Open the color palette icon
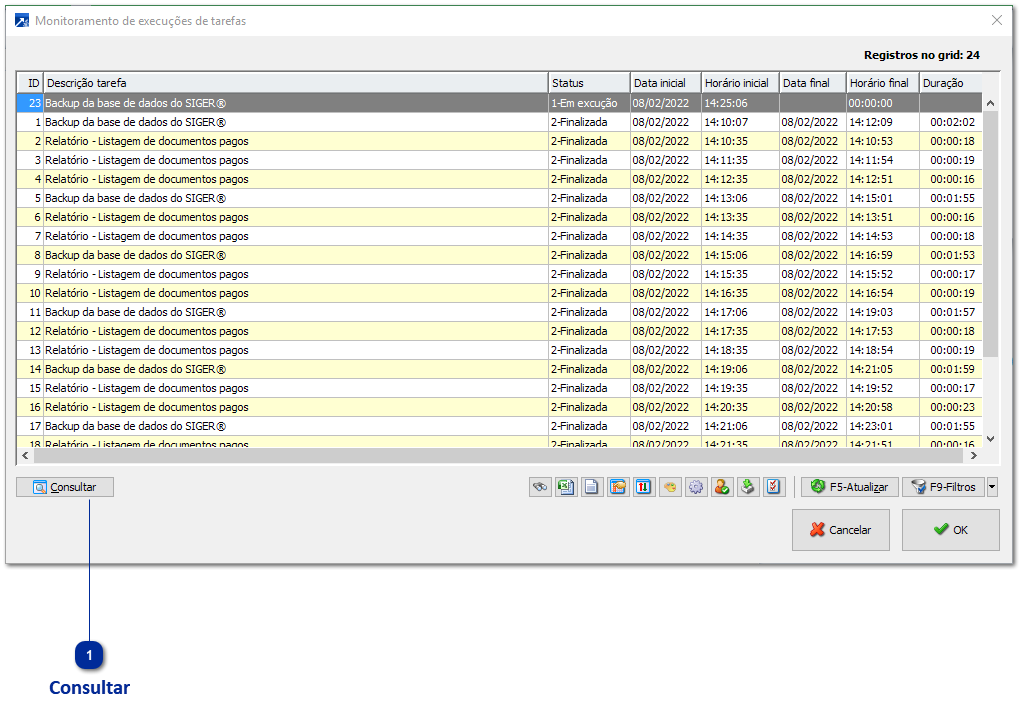Viewport: 1036px width, 716px height. (670, 487)
